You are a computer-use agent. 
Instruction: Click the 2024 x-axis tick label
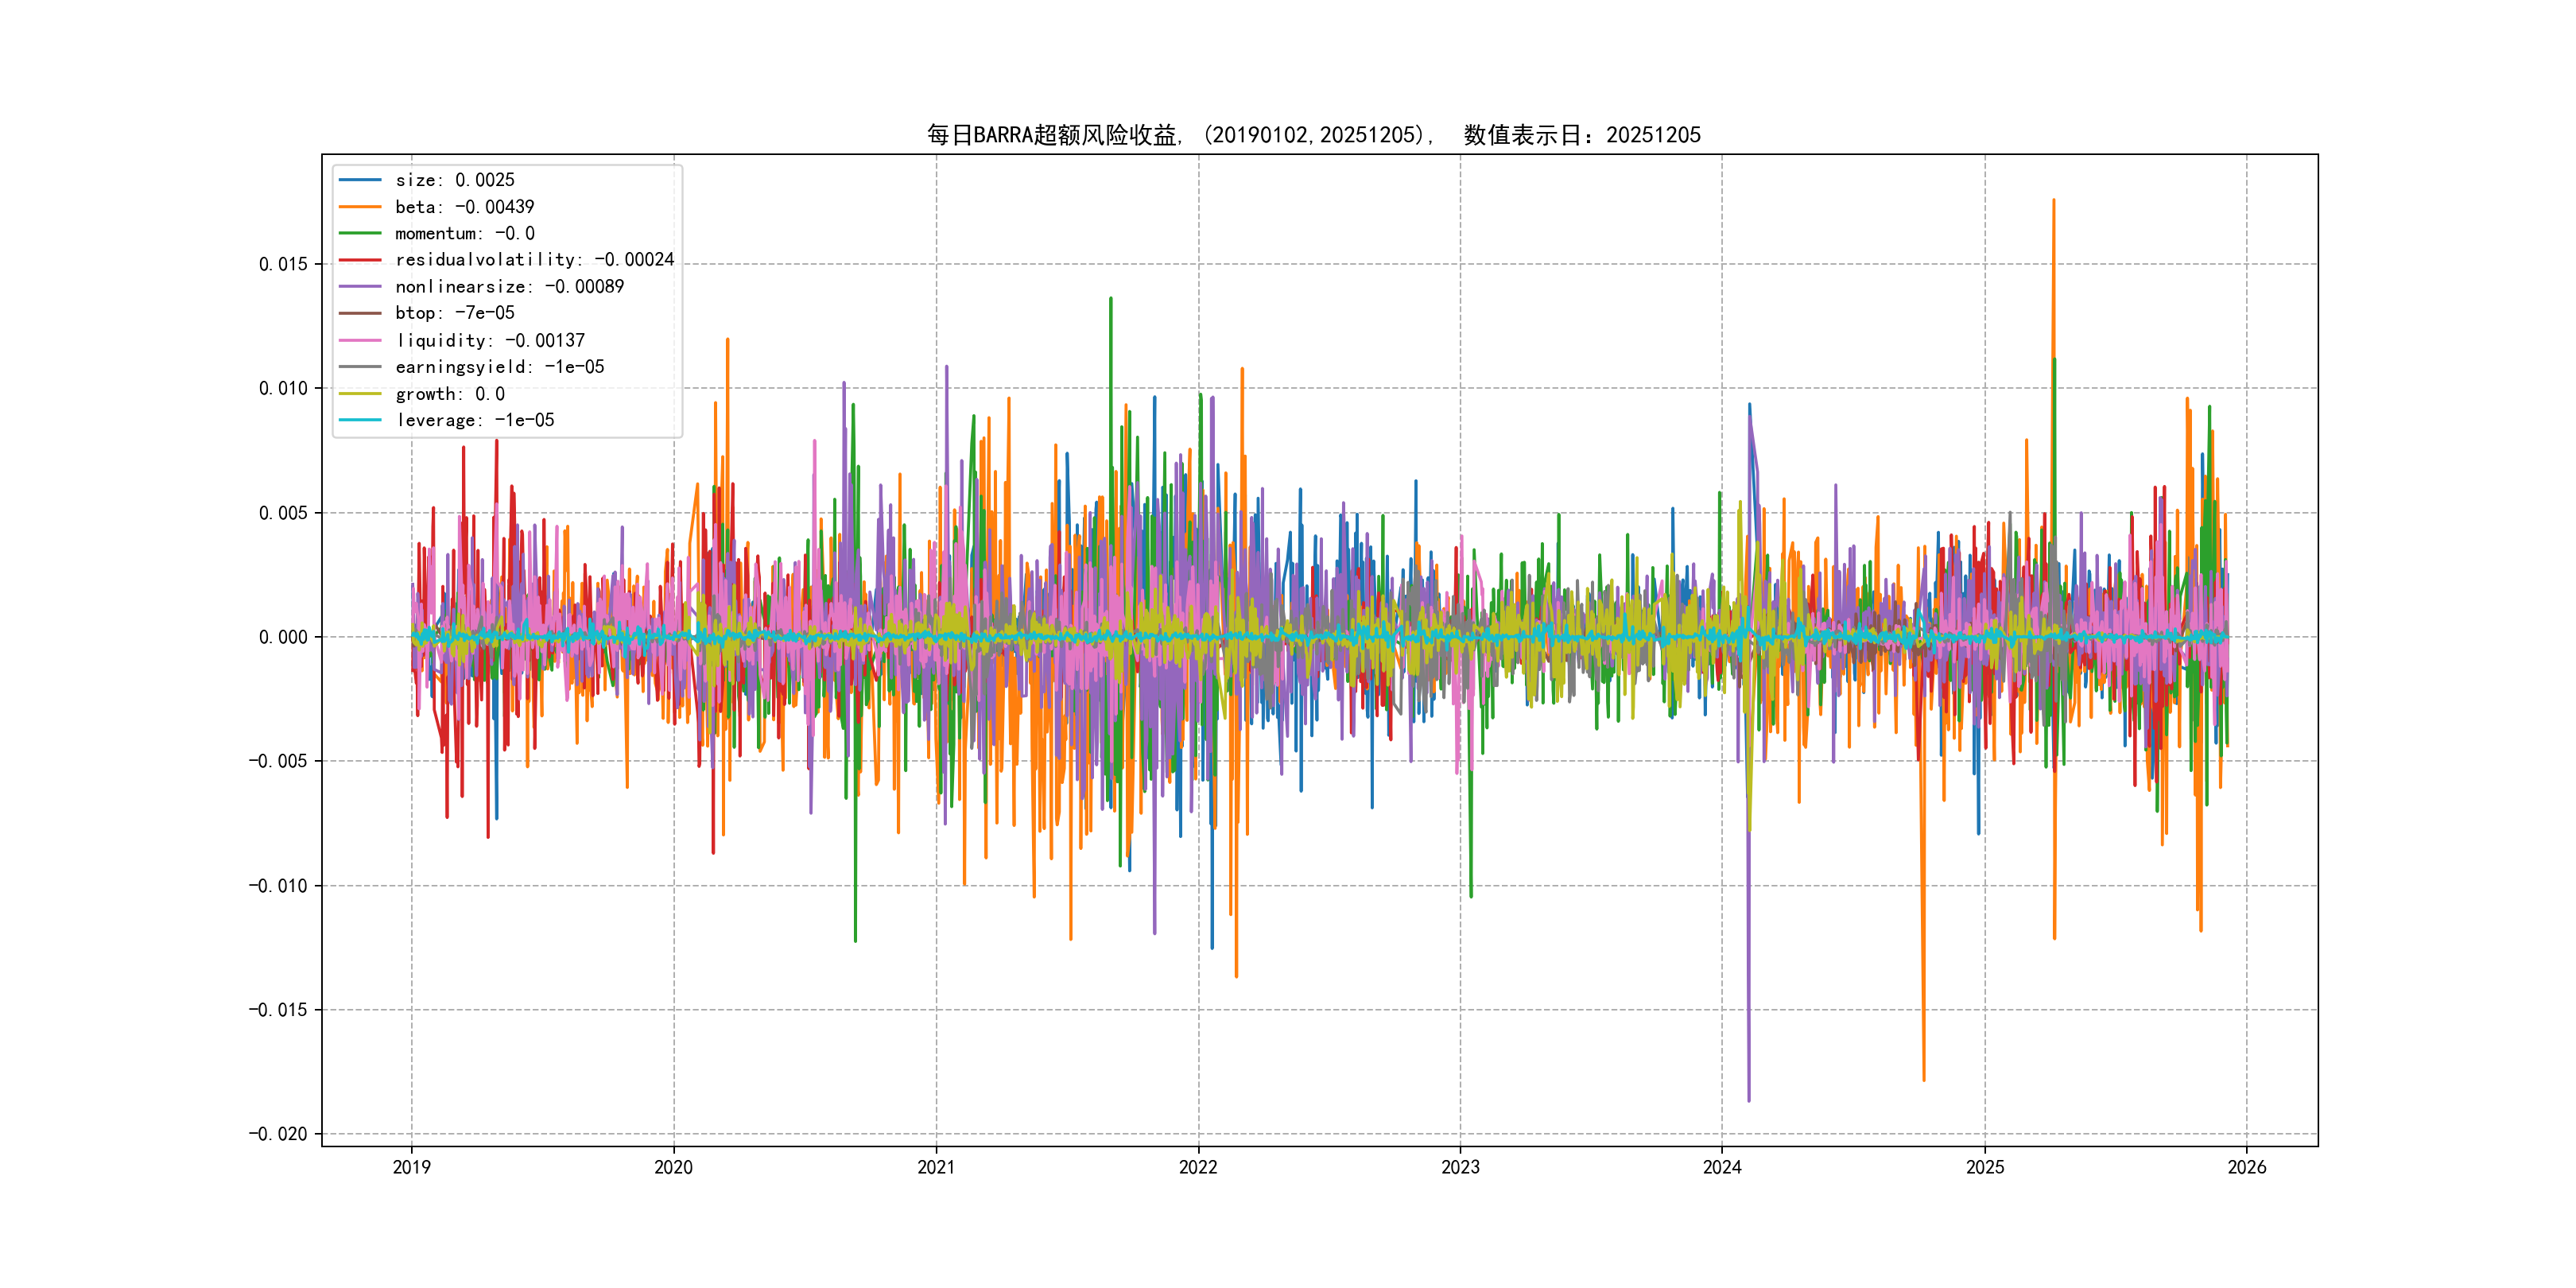pos(1722,1167)
